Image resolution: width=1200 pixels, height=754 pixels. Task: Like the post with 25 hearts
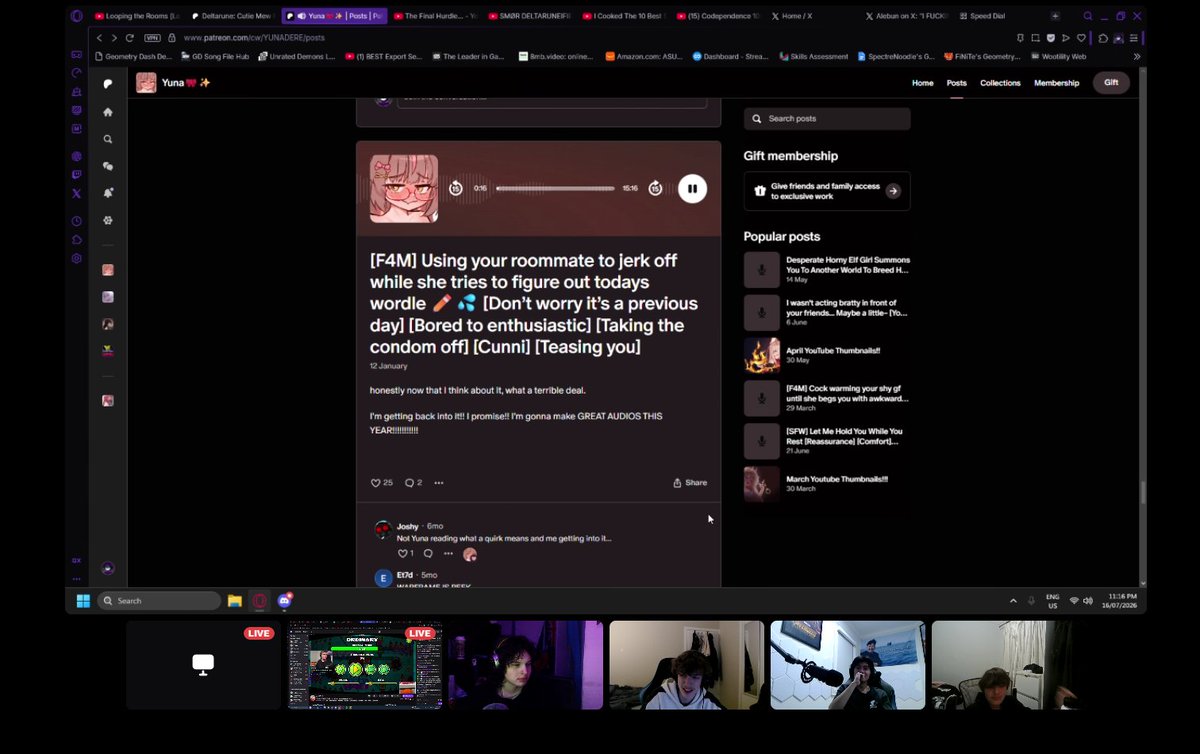coord(382,482)
